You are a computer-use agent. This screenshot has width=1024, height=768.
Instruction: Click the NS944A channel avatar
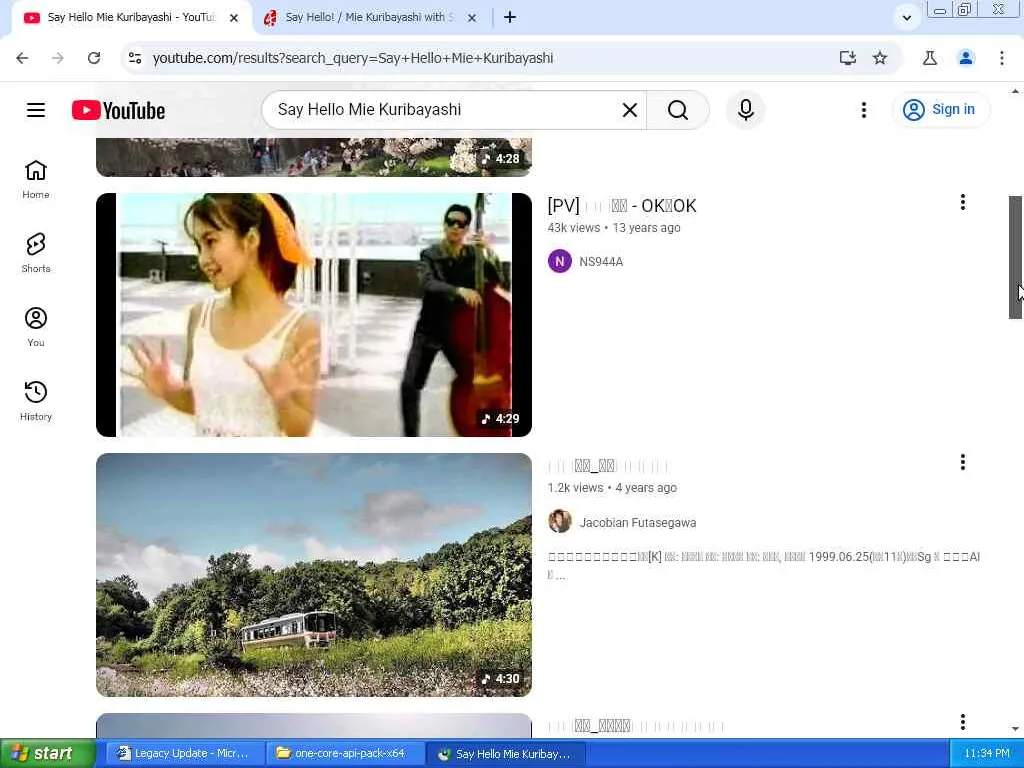tap(560, 261)
